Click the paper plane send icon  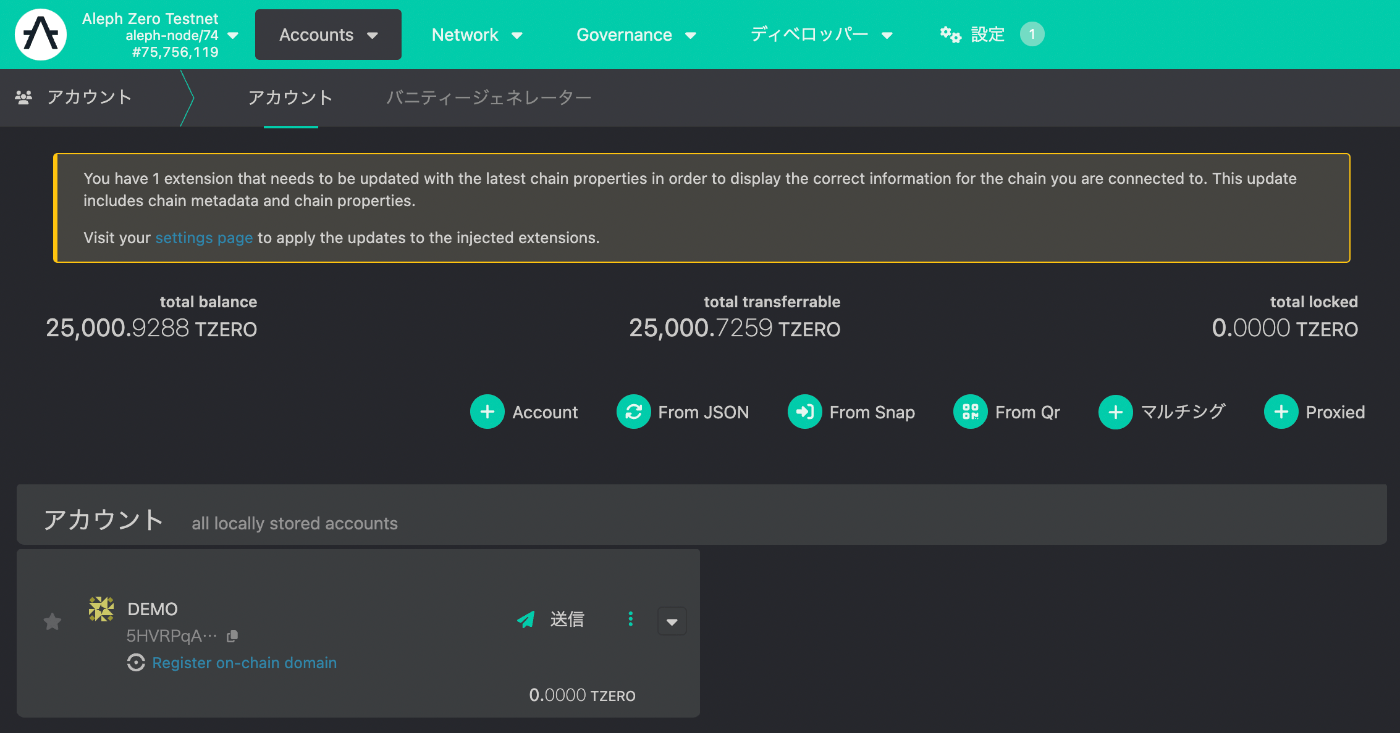(x=526, y=620)
